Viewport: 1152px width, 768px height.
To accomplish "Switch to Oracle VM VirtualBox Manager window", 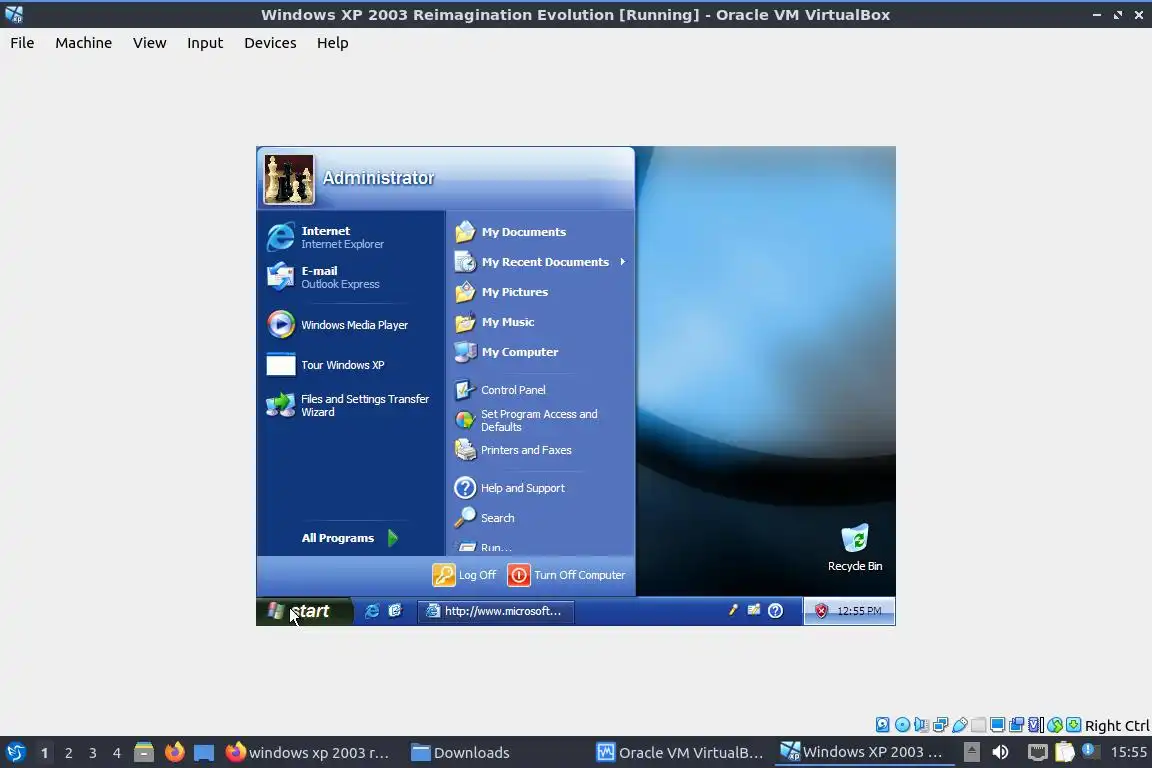I will click(680, 753).
